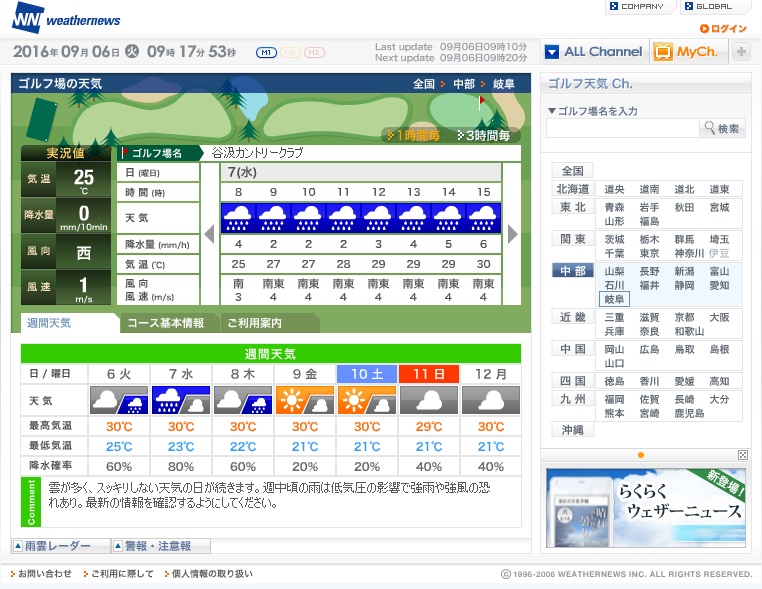This screenshot has width=762, height=589.
Task: Click the plus add-channel button
Action: [x=741, y=52]
